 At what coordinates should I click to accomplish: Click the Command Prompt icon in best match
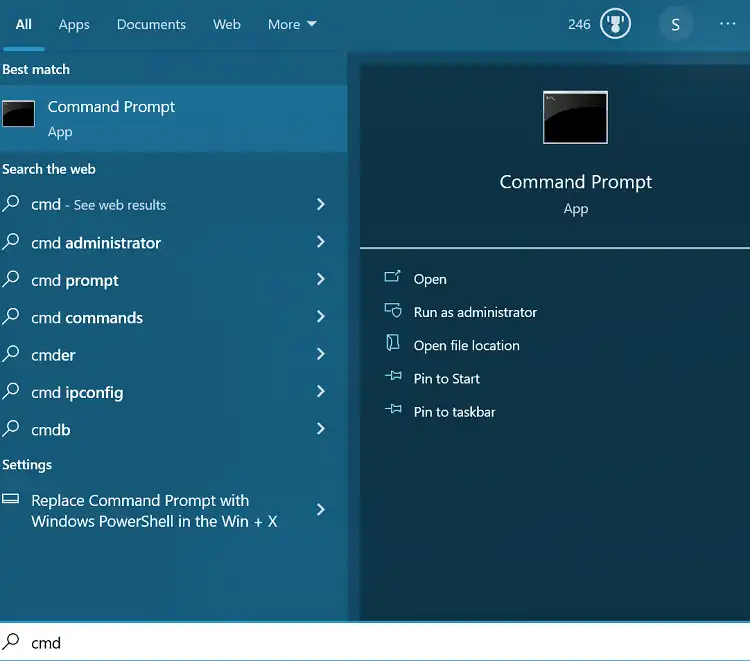coord(18,114)
